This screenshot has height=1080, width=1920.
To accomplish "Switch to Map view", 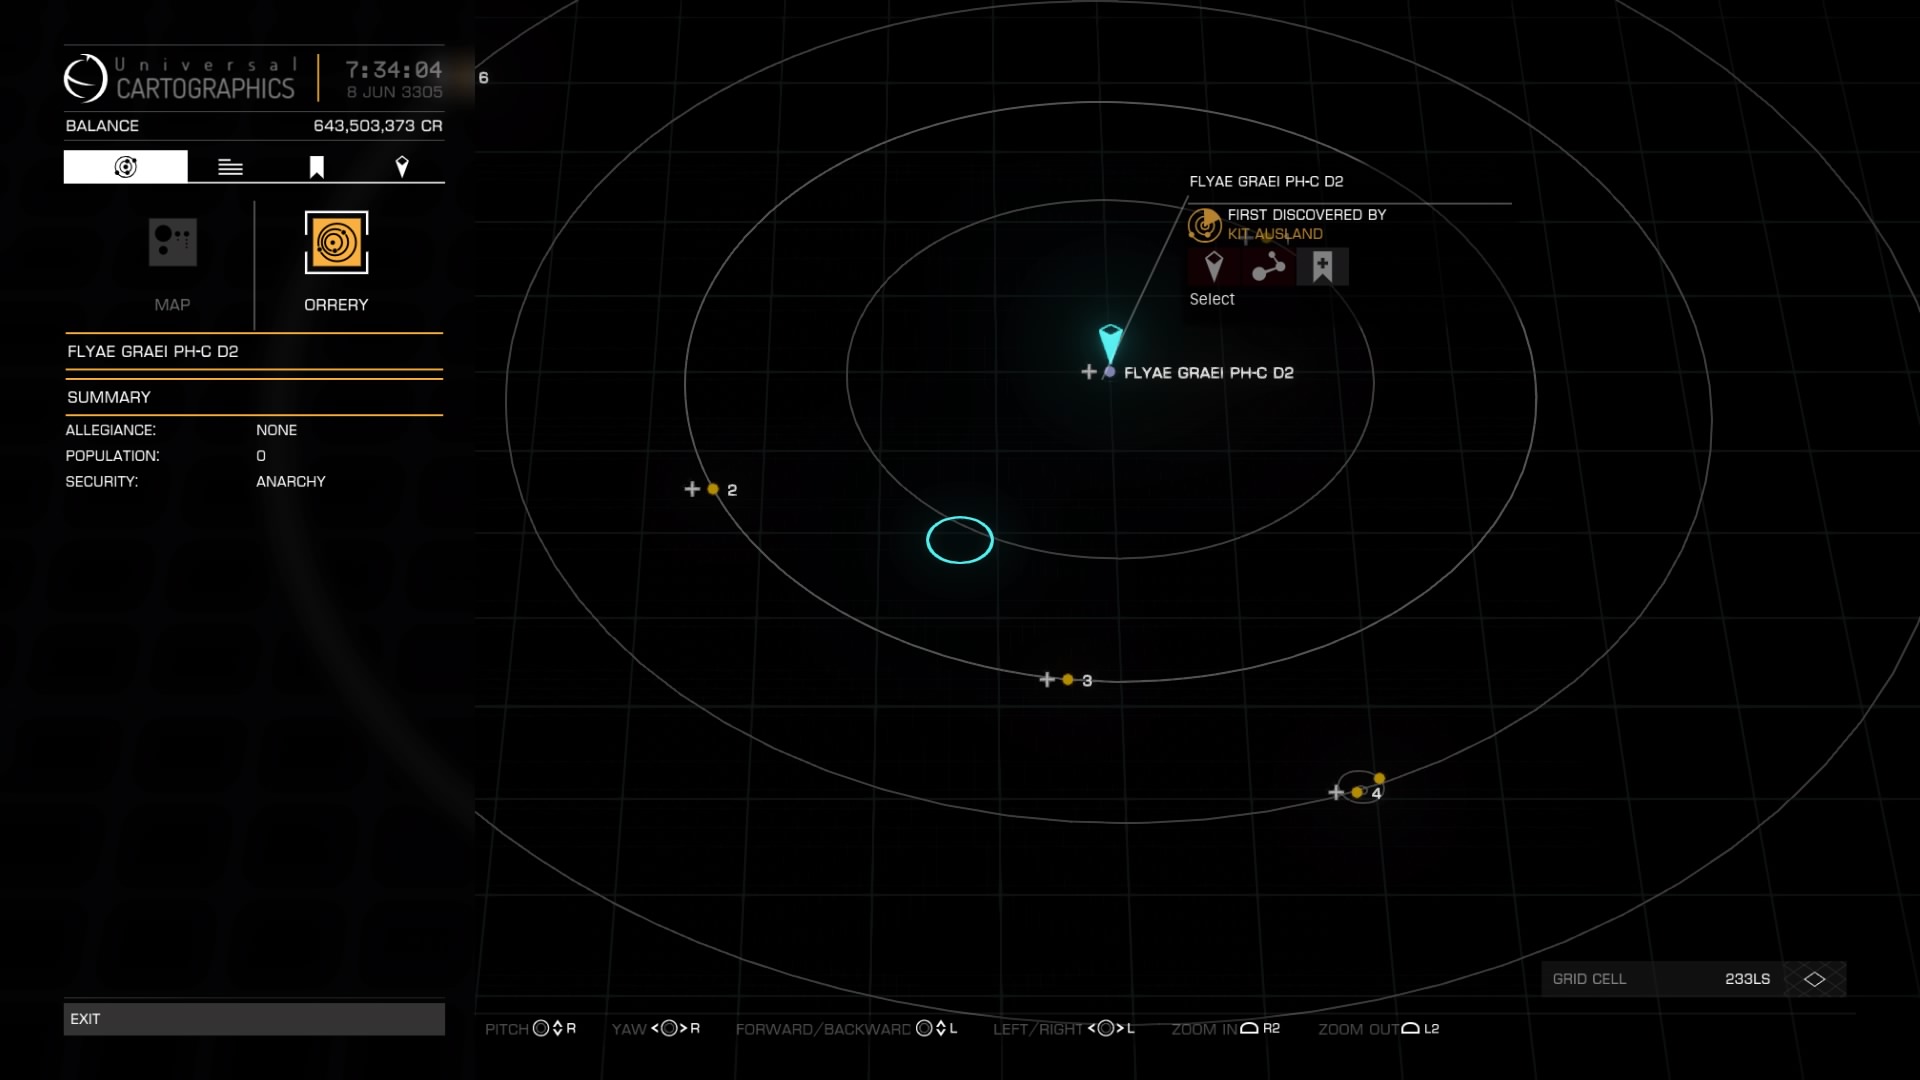I will coord(172,242).
